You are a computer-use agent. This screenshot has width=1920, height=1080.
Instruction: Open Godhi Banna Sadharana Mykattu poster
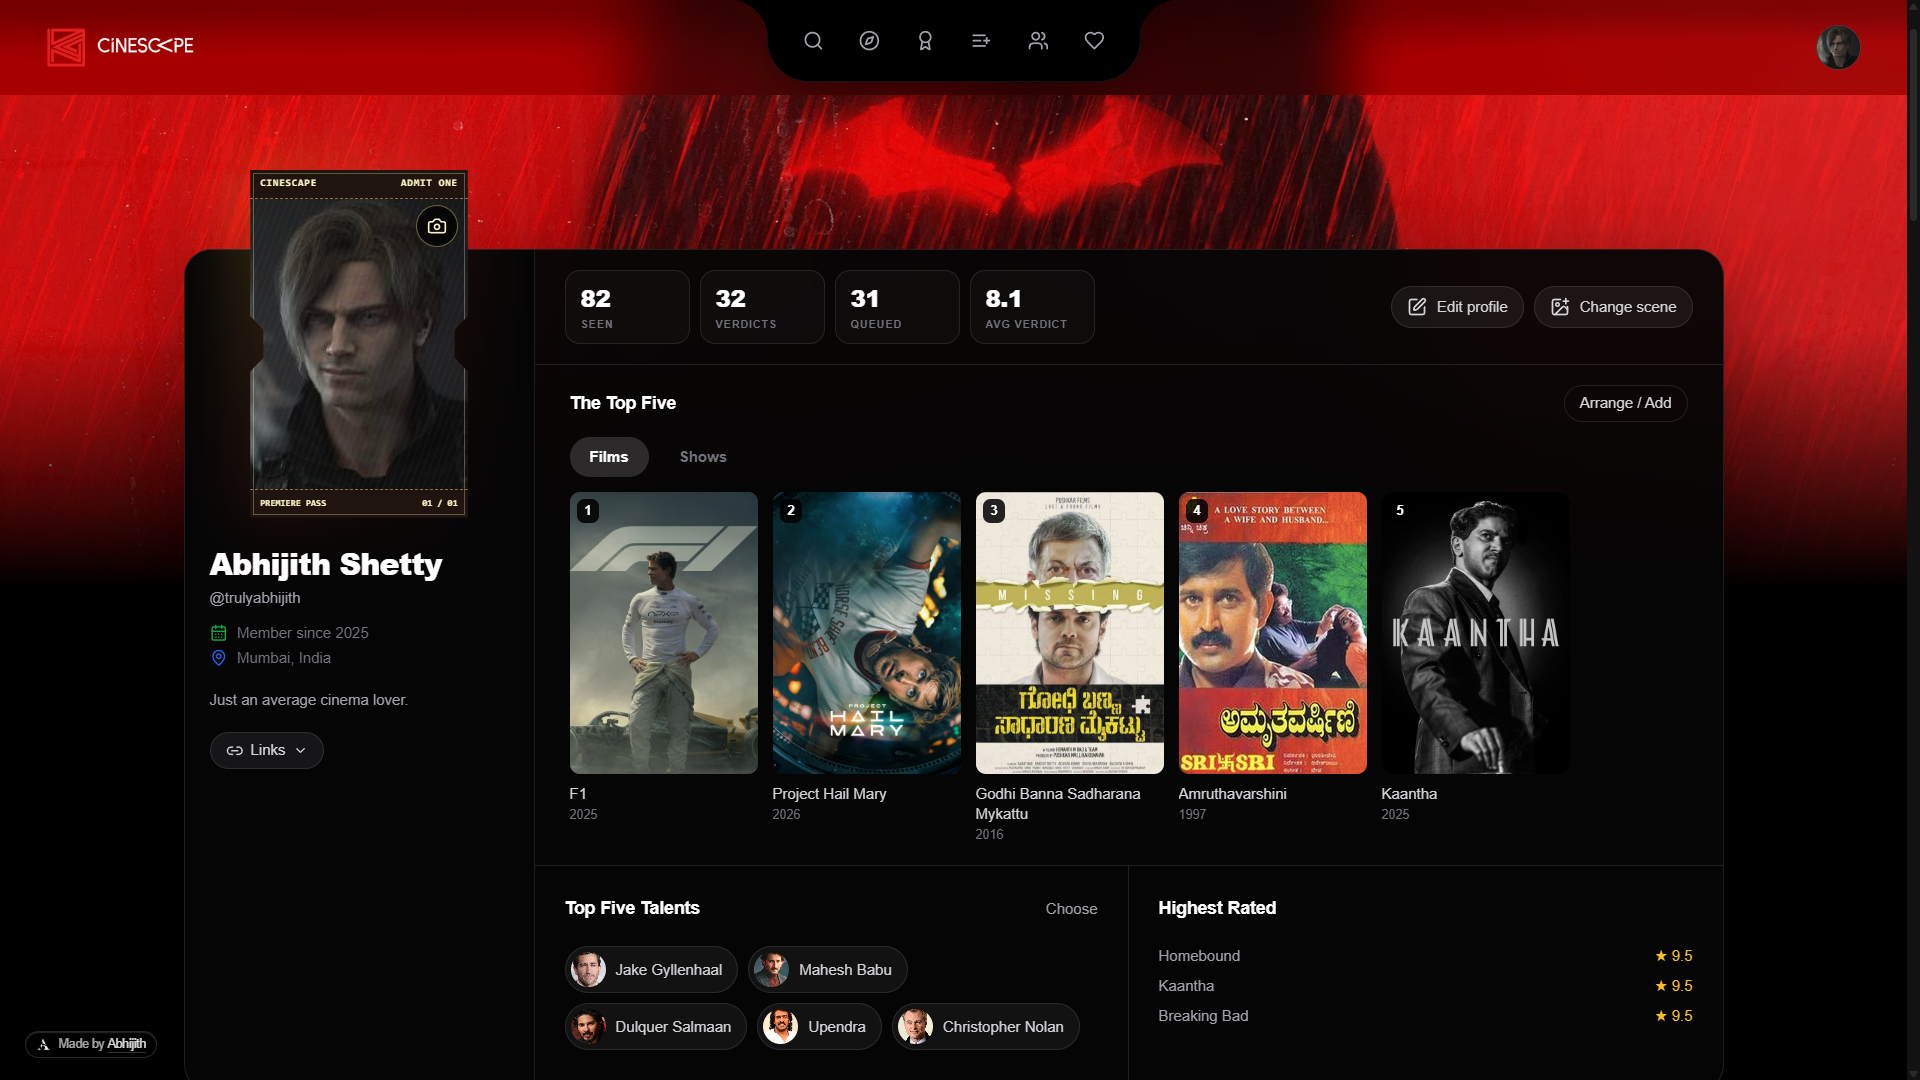tap(1070, 633)
